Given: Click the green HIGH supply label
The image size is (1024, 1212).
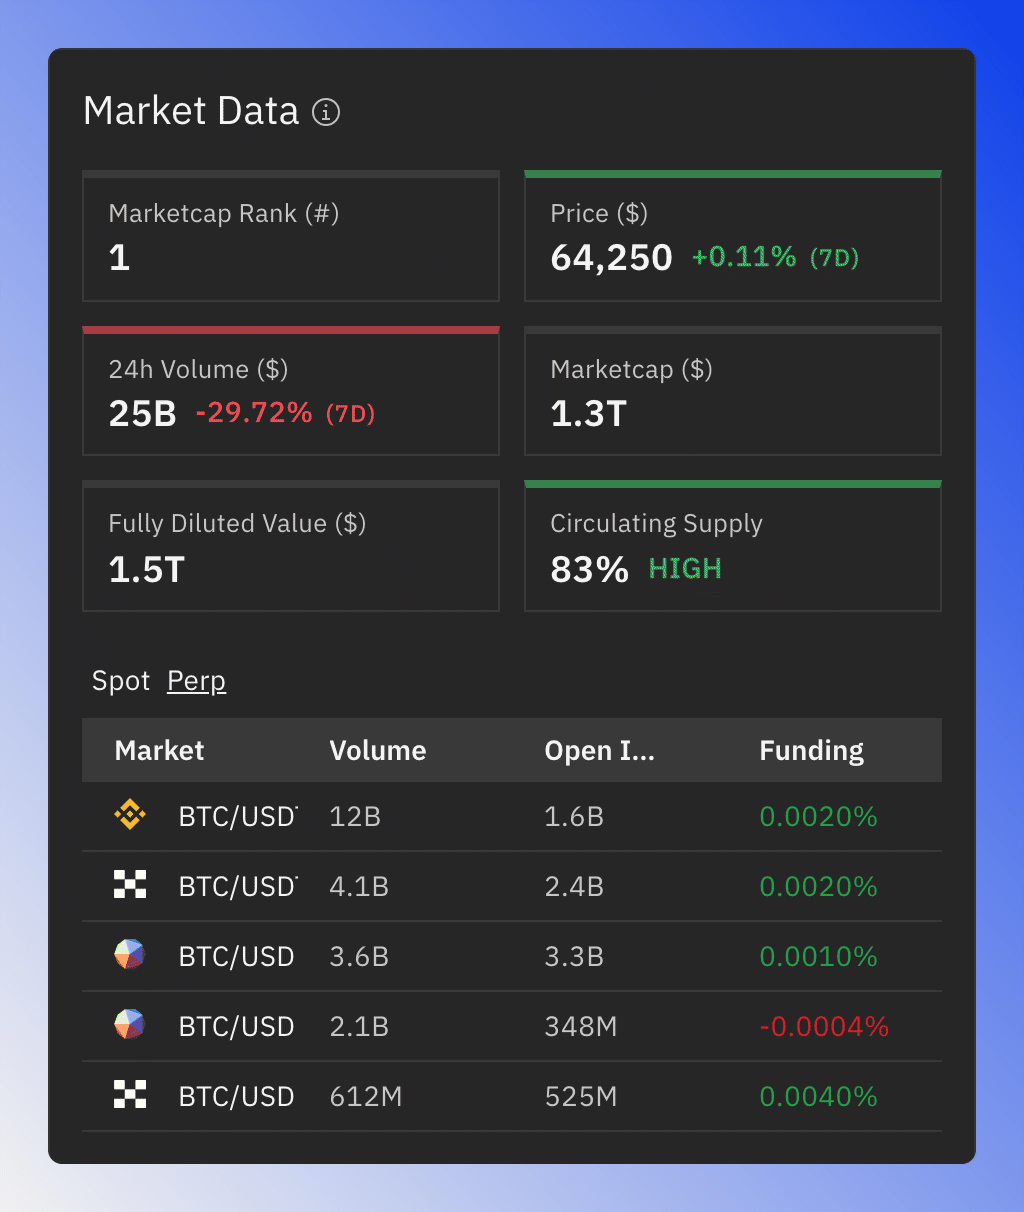Looking at the screenshot, I should point(685,569).
